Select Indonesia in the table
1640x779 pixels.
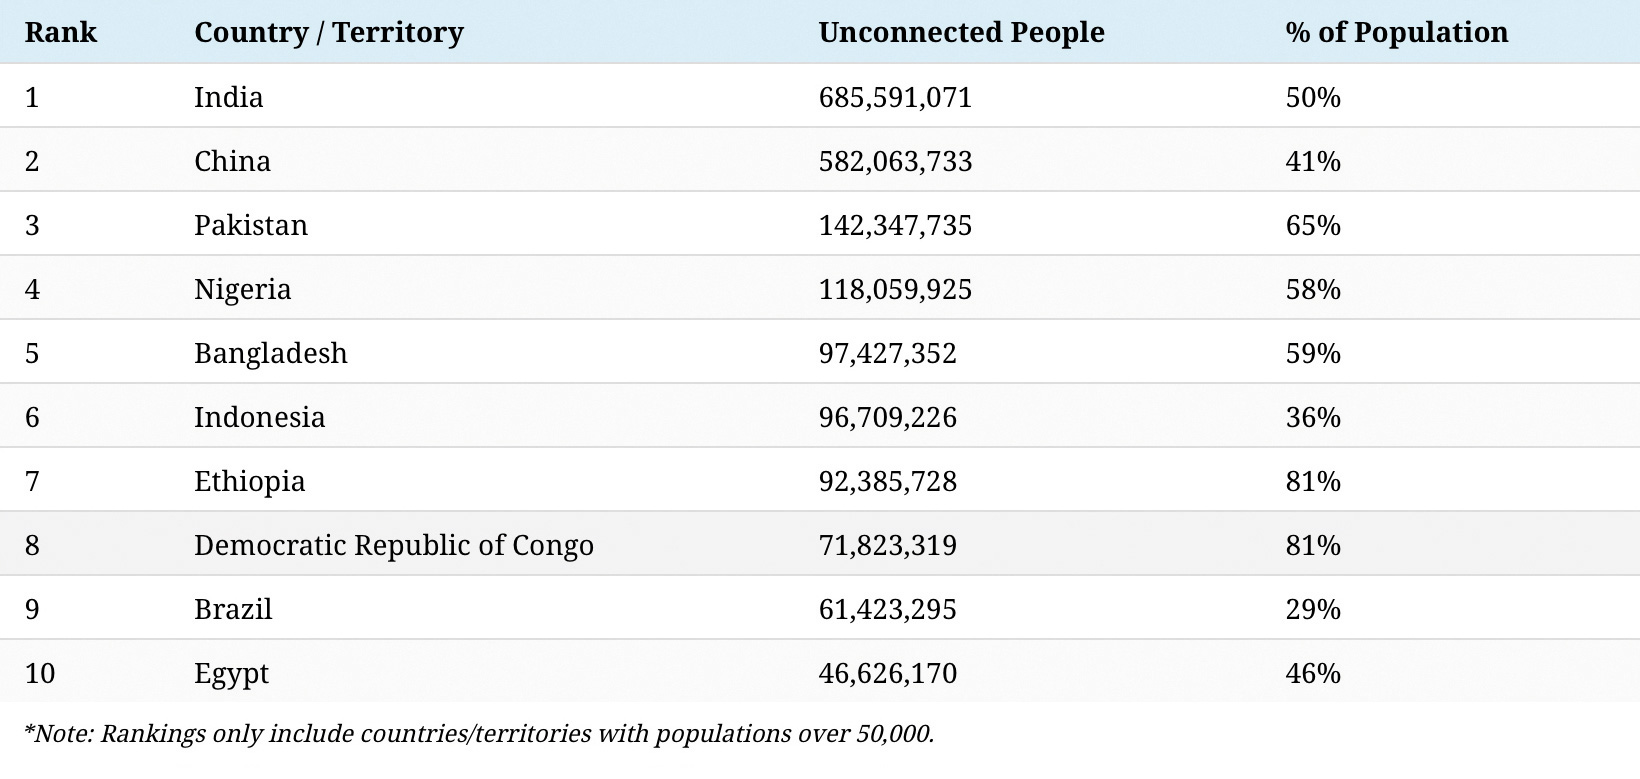coord(260,417)
